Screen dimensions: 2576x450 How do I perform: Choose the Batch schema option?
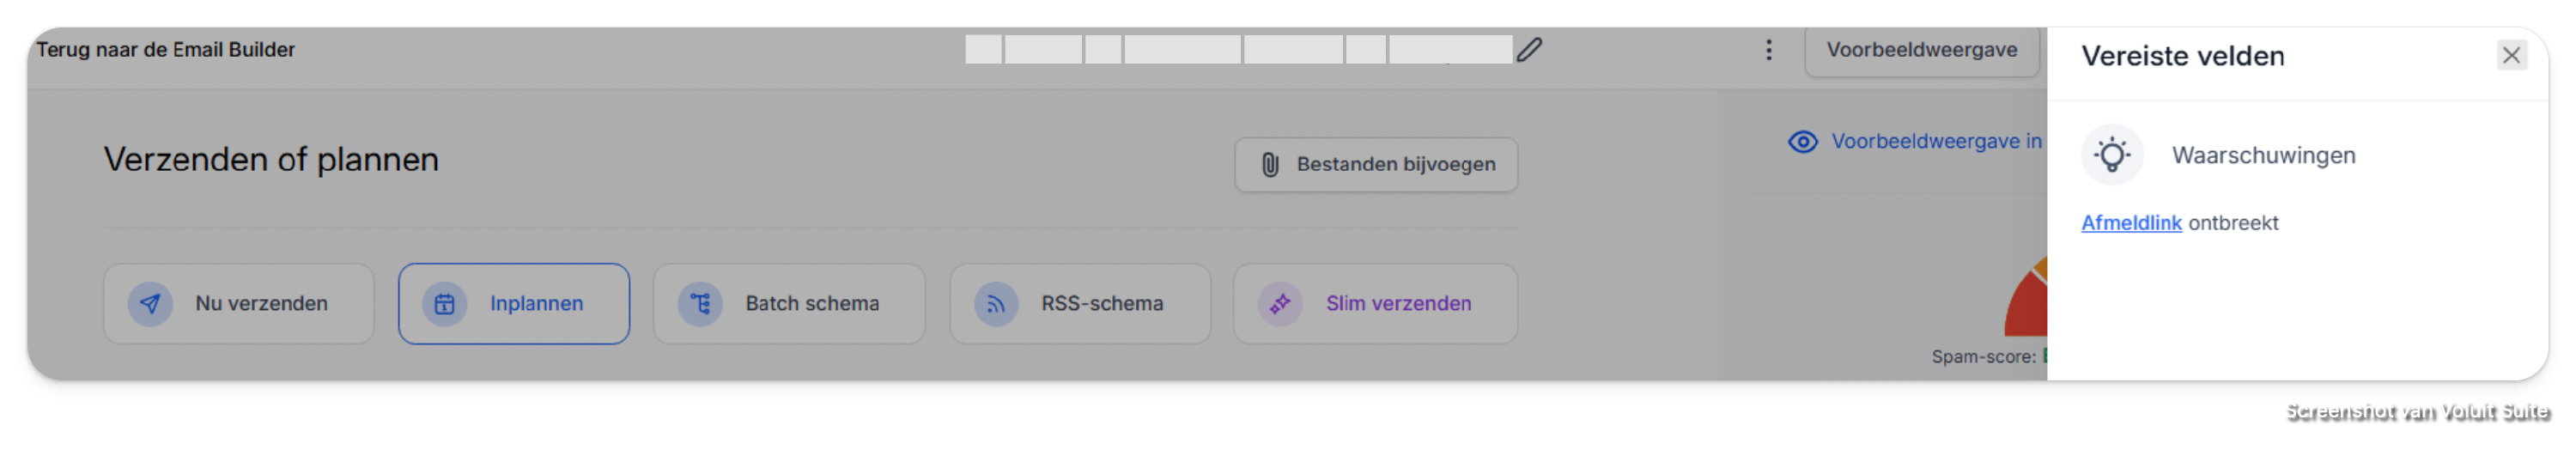[x=789, y=303]
